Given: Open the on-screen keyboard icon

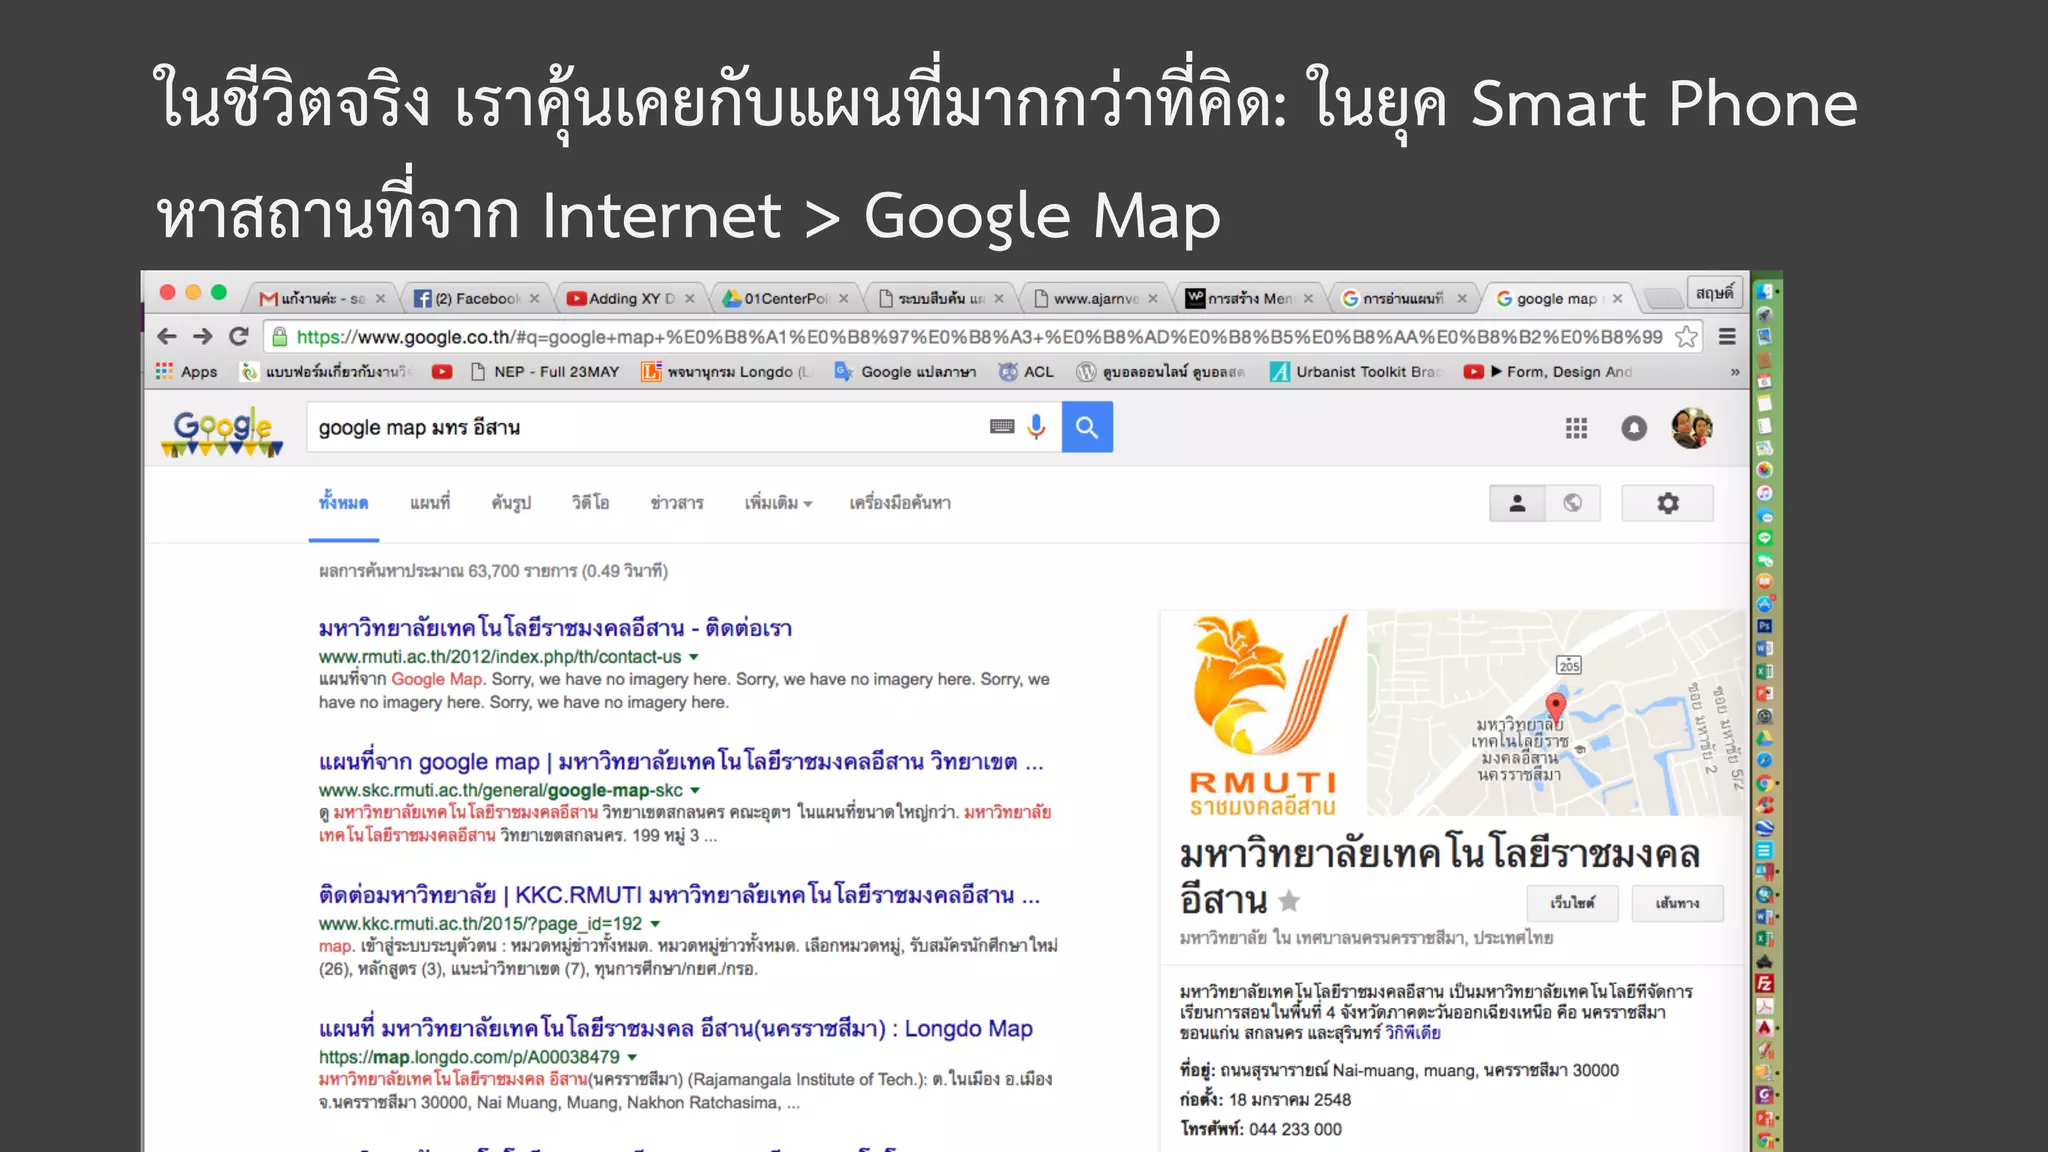Looking at the screenshot, I should [1002, 427].
